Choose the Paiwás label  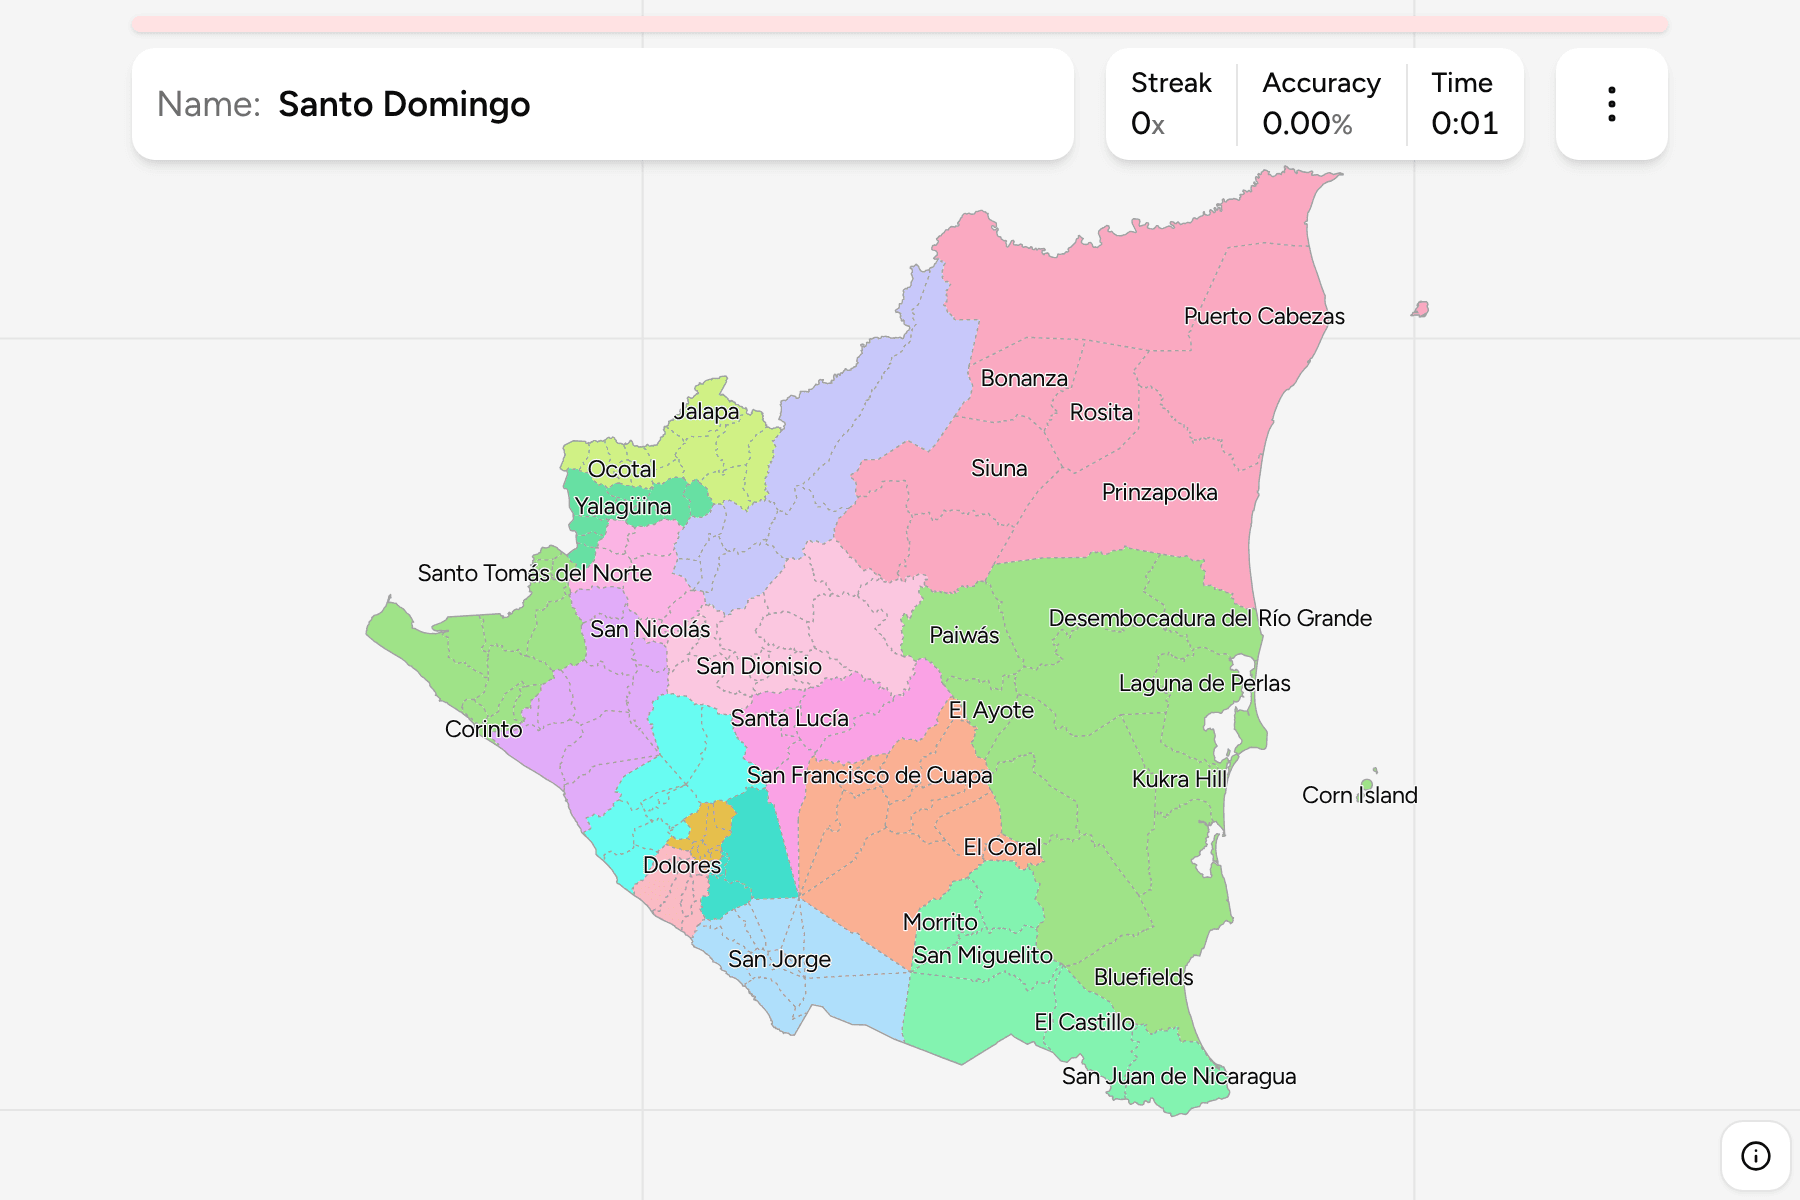tap(964, 635)
